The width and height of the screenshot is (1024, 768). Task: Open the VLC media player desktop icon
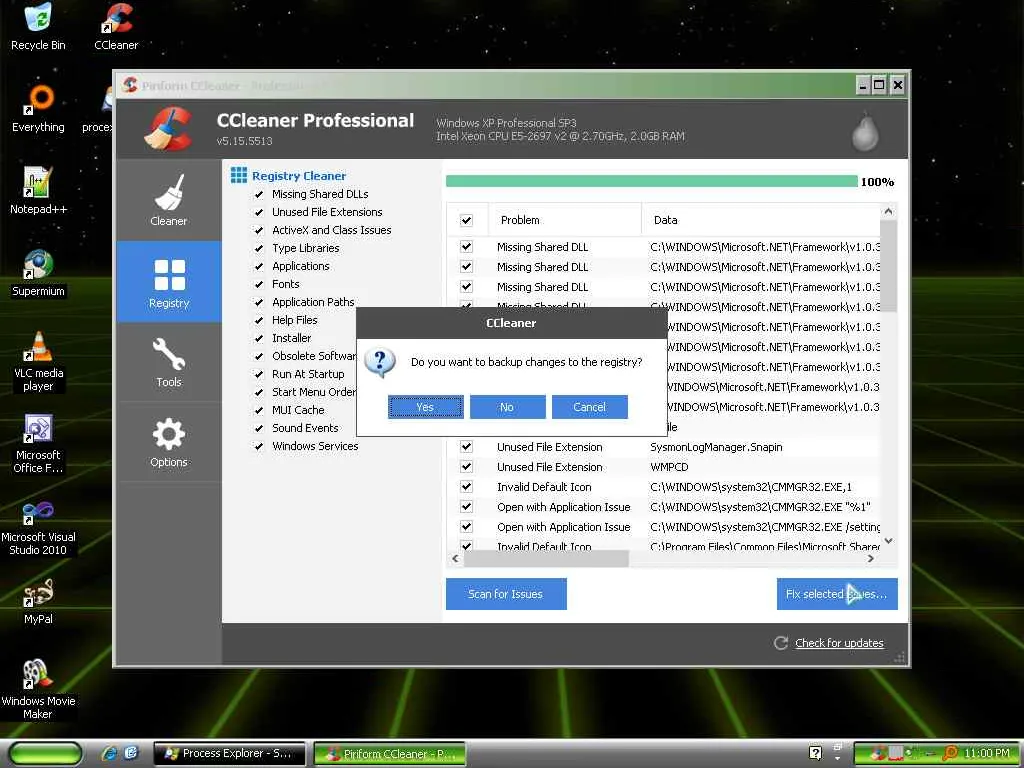pyautogui.click(x=38, y=361)
